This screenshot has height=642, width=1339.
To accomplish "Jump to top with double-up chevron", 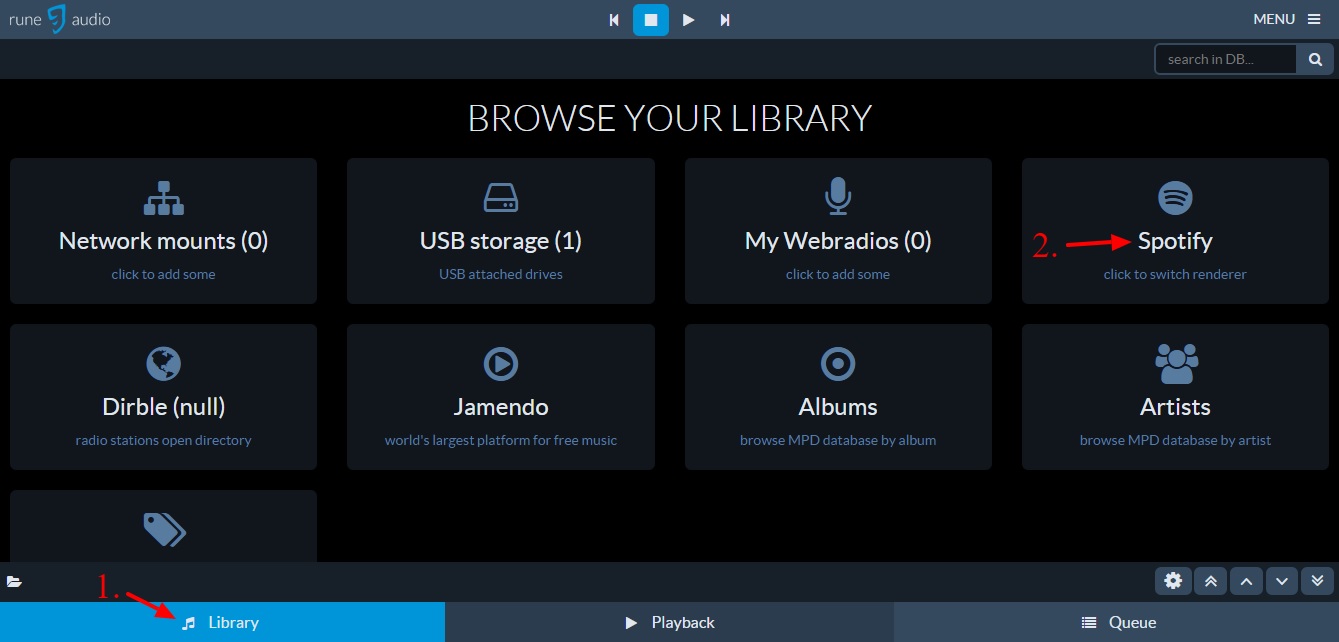I will click(x=1210, y=580).
